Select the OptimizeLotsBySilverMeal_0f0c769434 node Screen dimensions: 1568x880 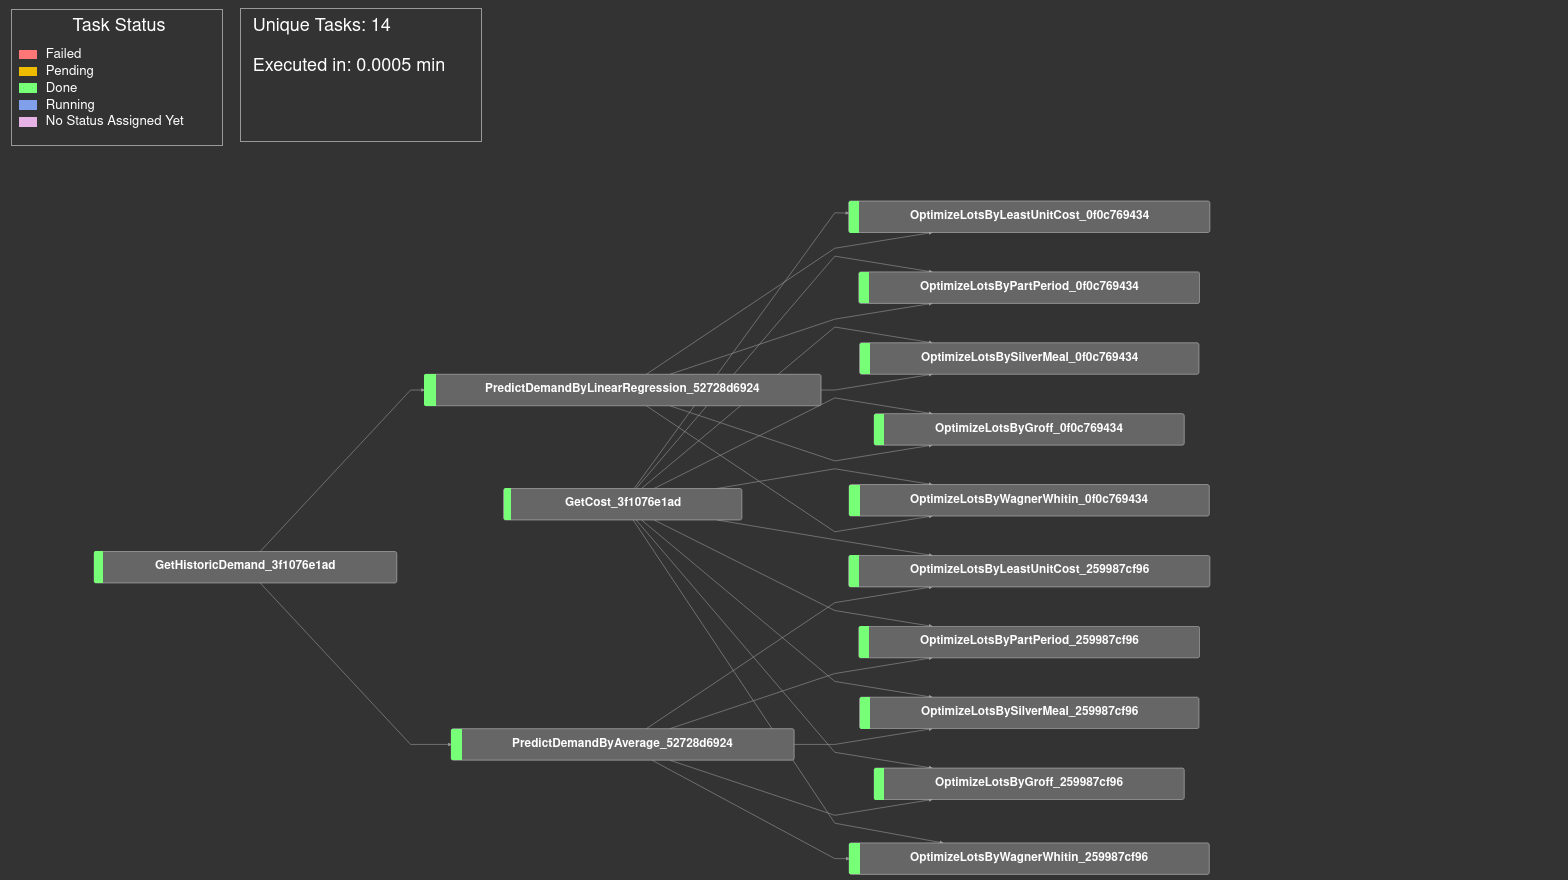click(x=1029, y=358)
